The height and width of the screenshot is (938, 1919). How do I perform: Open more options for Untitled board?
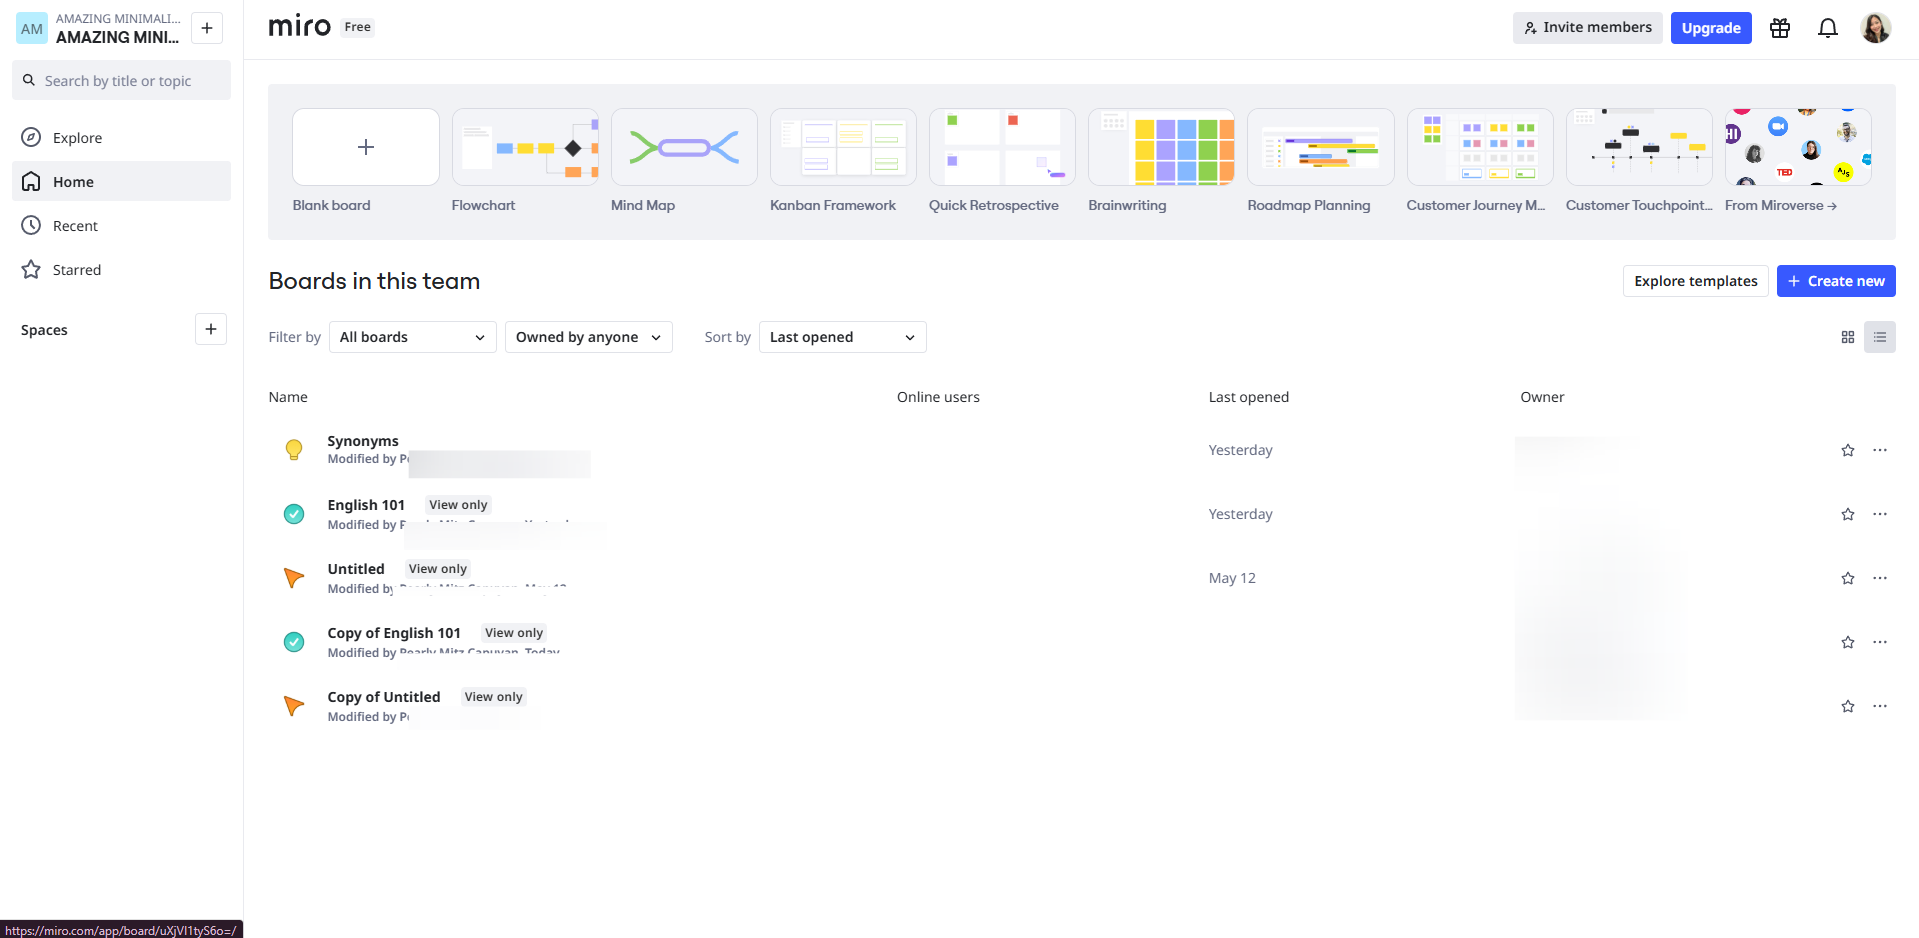pyautogui.click(x=1880, y=578)
